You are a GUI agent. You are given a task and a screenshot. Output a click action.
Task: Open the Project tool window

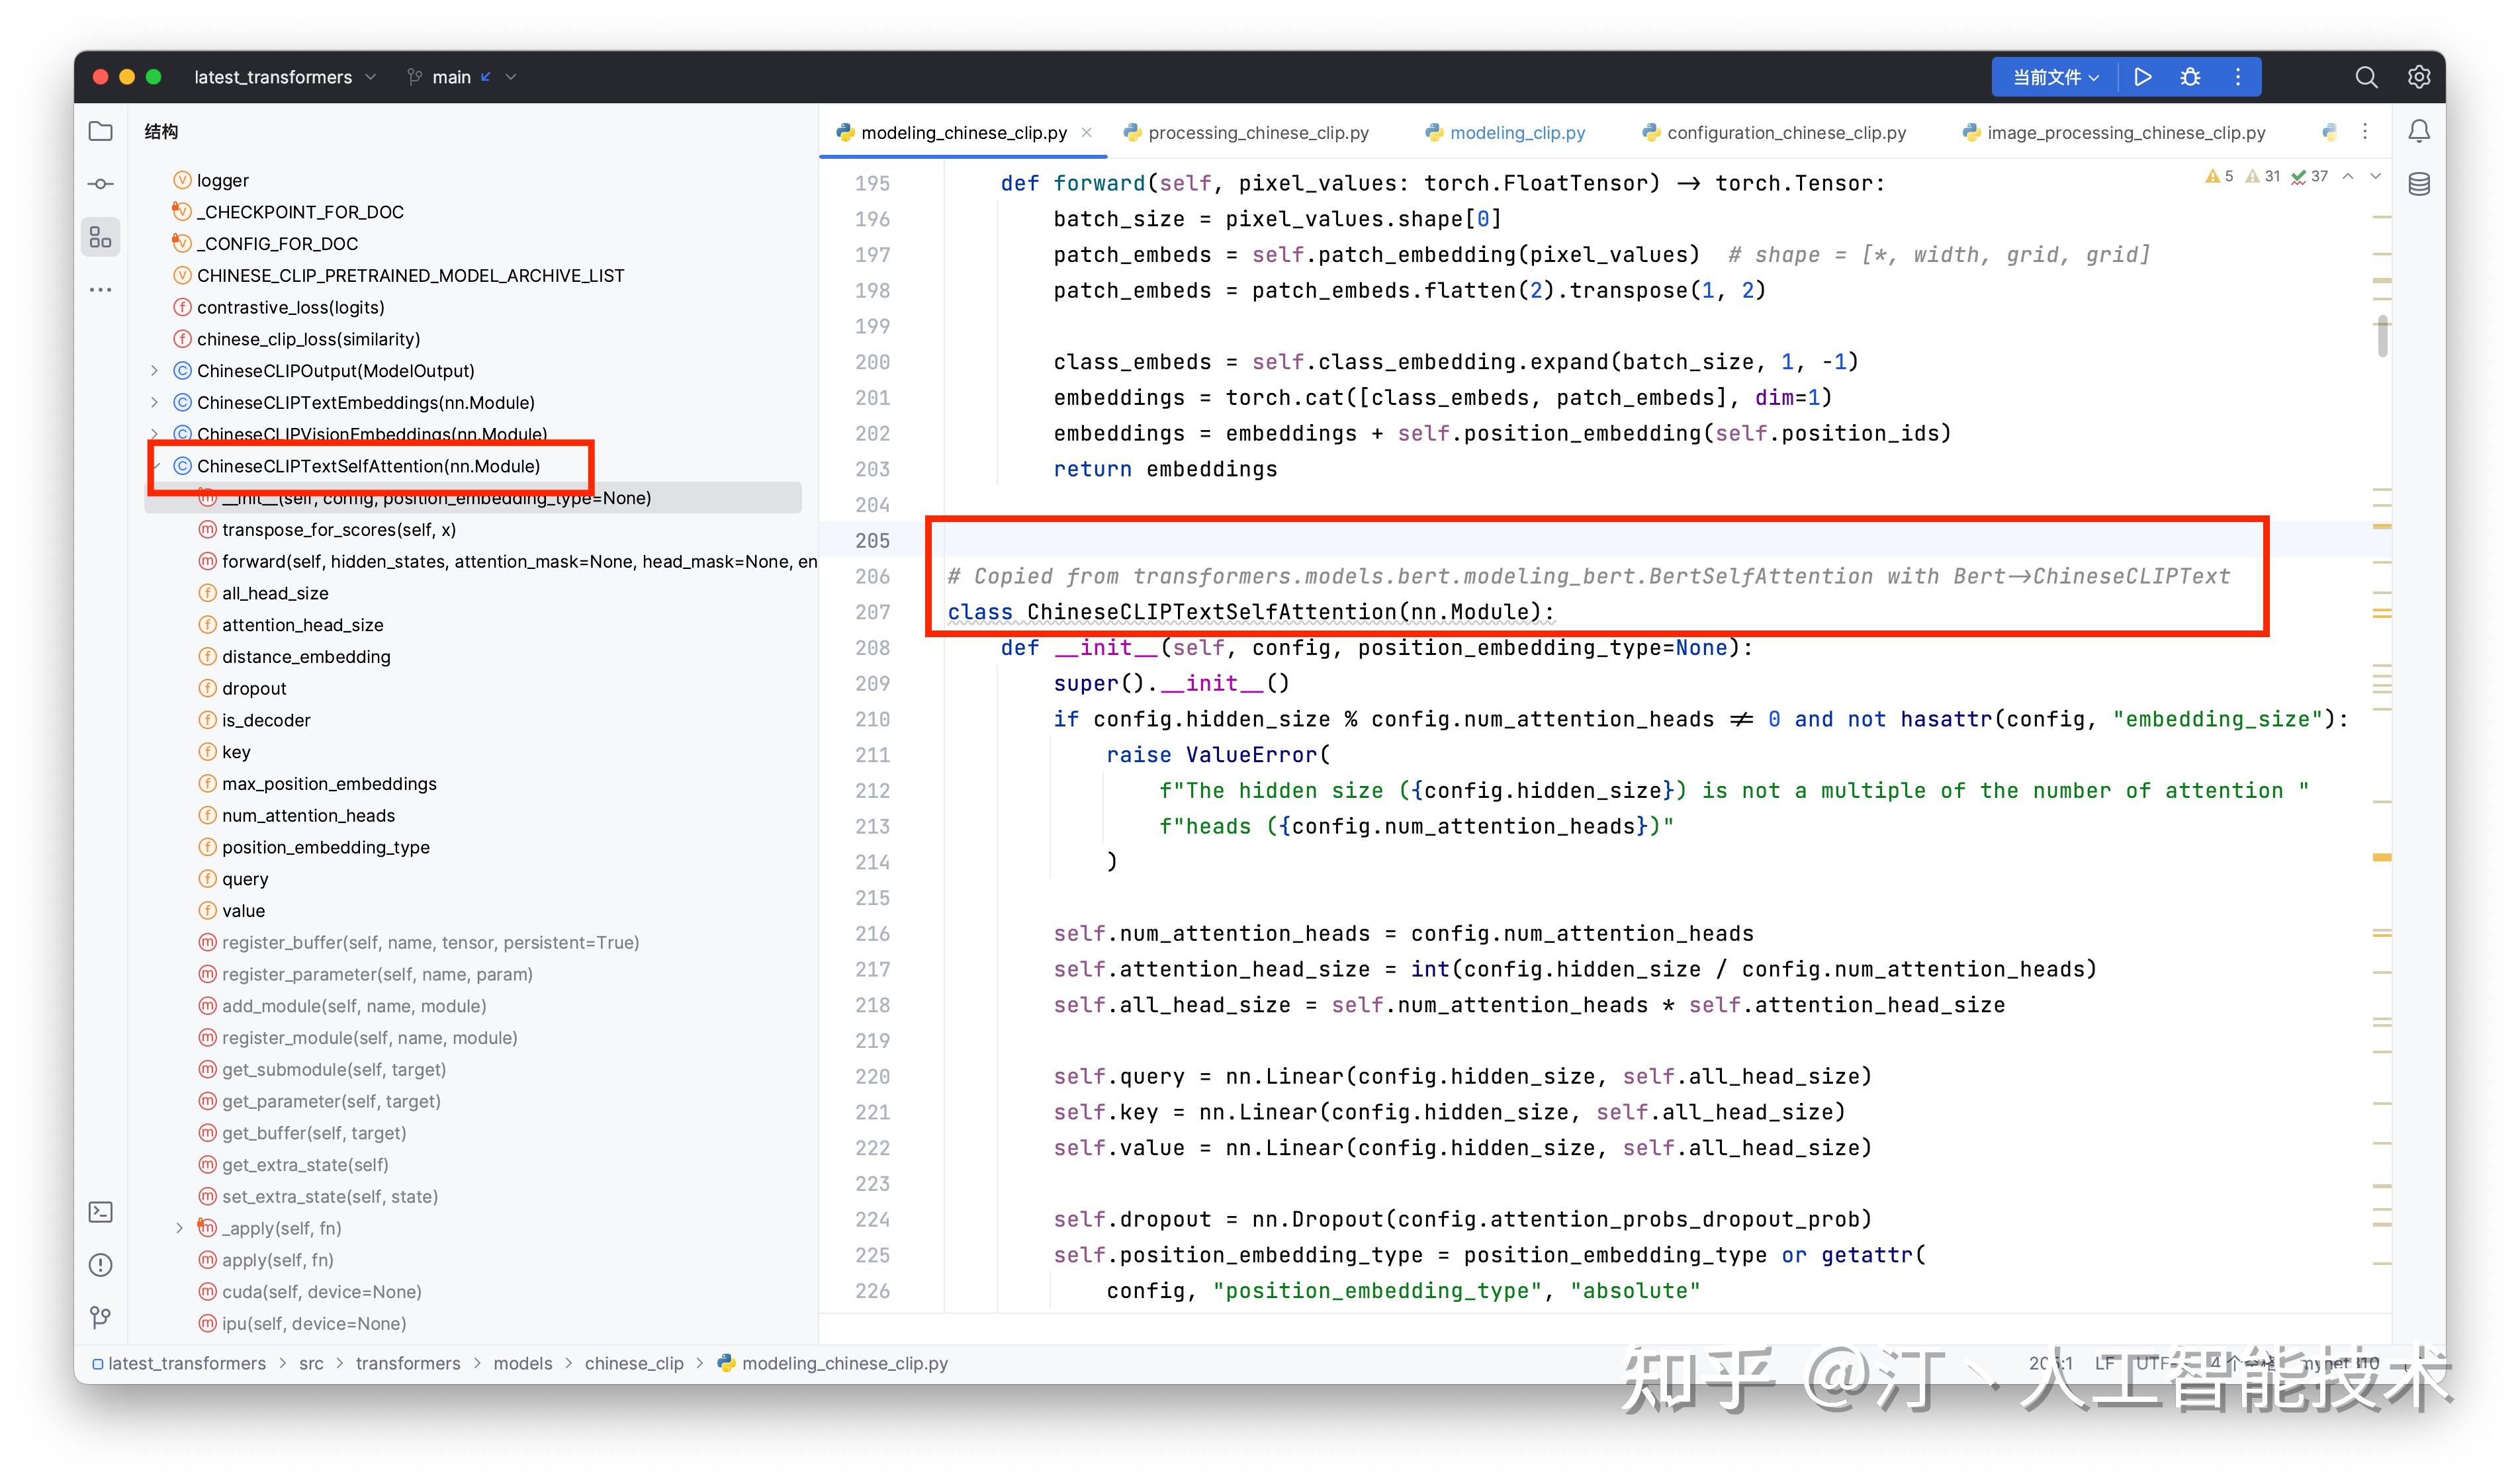[x=100, y=131]
